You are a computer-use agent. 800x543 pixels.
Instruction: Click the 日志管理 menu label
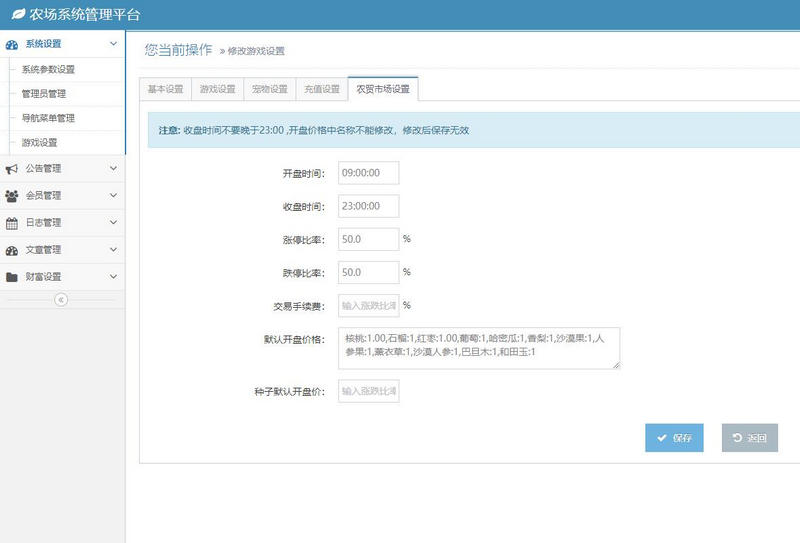(43, 223)
